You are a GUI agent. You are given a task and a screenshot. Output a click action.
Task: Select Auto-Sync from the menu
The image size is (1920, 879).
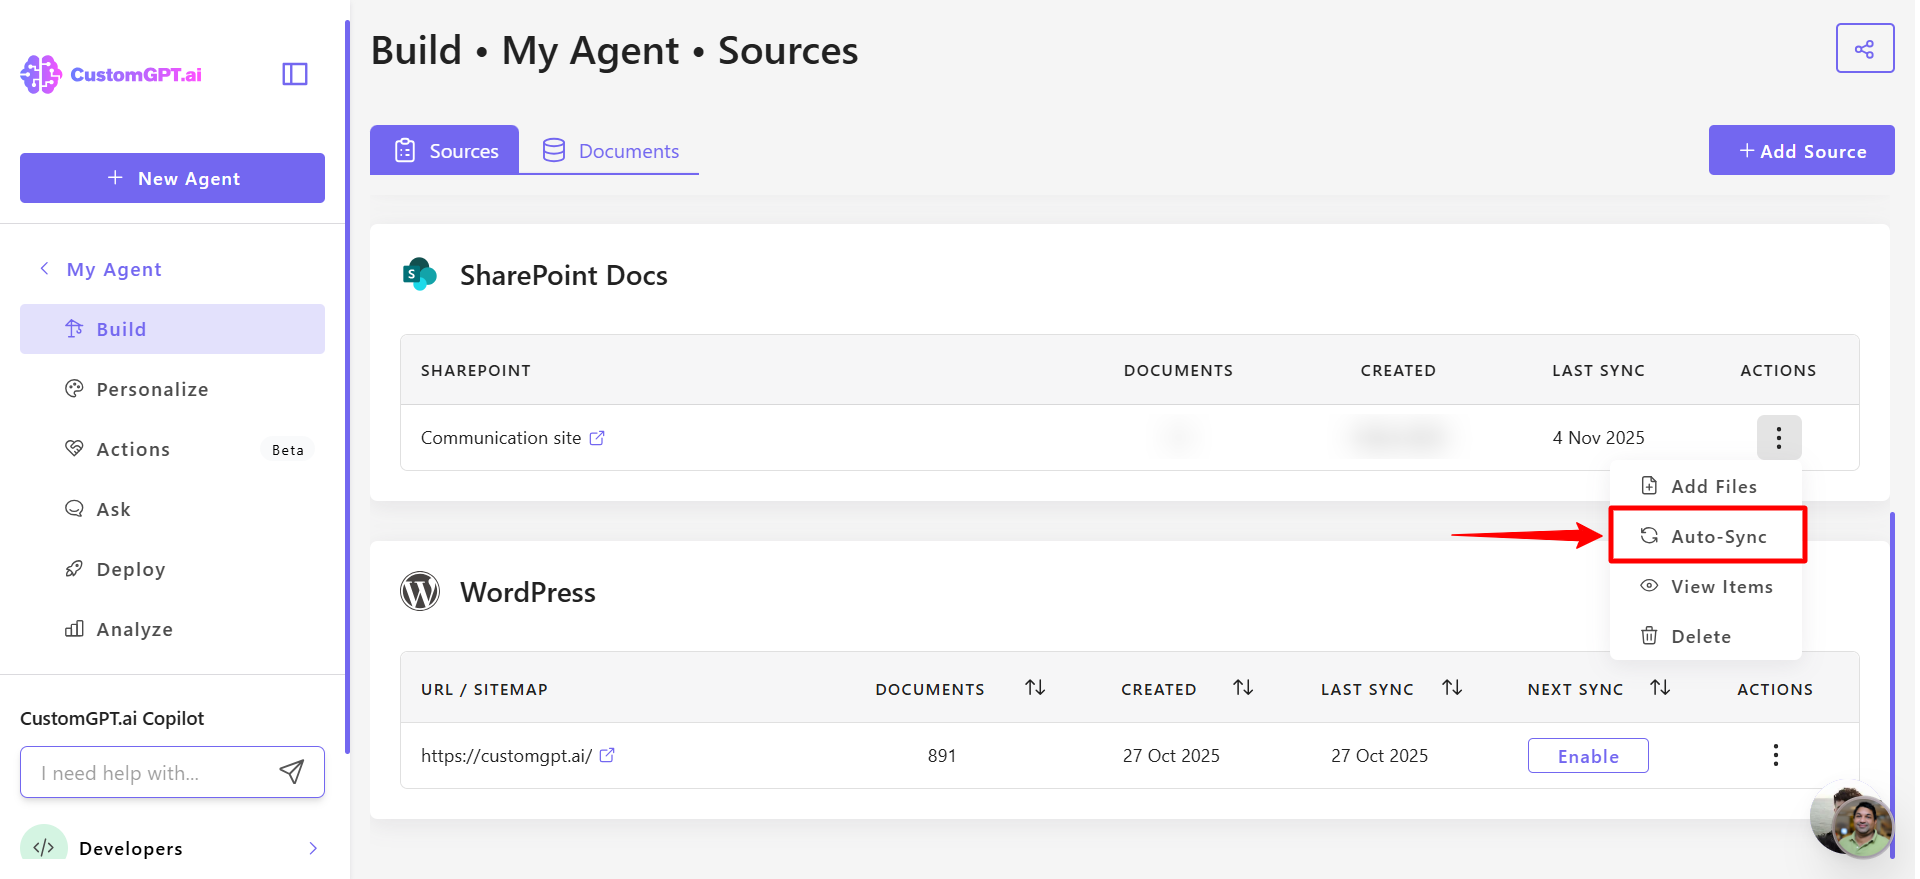click(x=1706, y=536)
